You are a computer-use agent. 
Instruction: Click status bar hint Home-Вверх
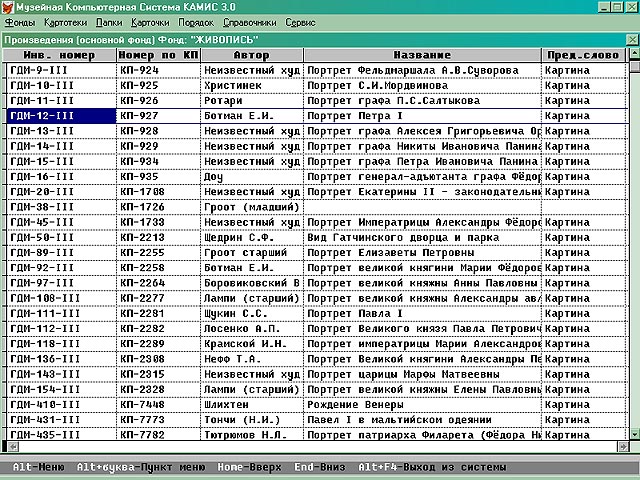tap(249, 467)
